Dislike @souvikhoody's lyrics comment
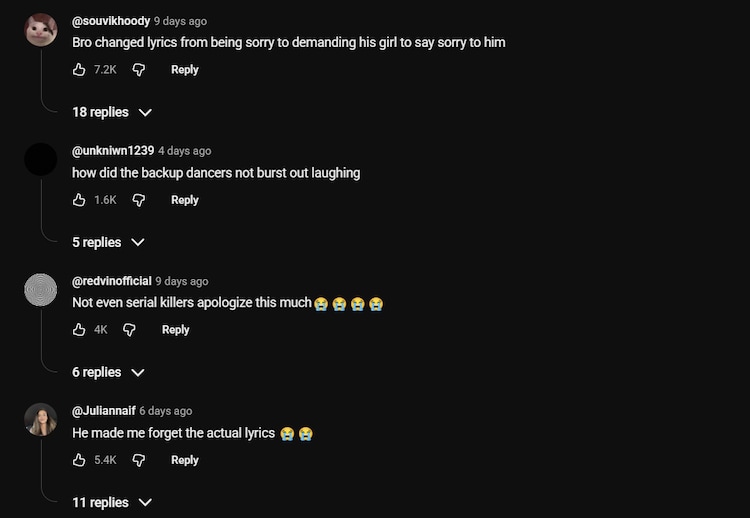This screenshot has height=518, width=750. (x=139, y=70)
